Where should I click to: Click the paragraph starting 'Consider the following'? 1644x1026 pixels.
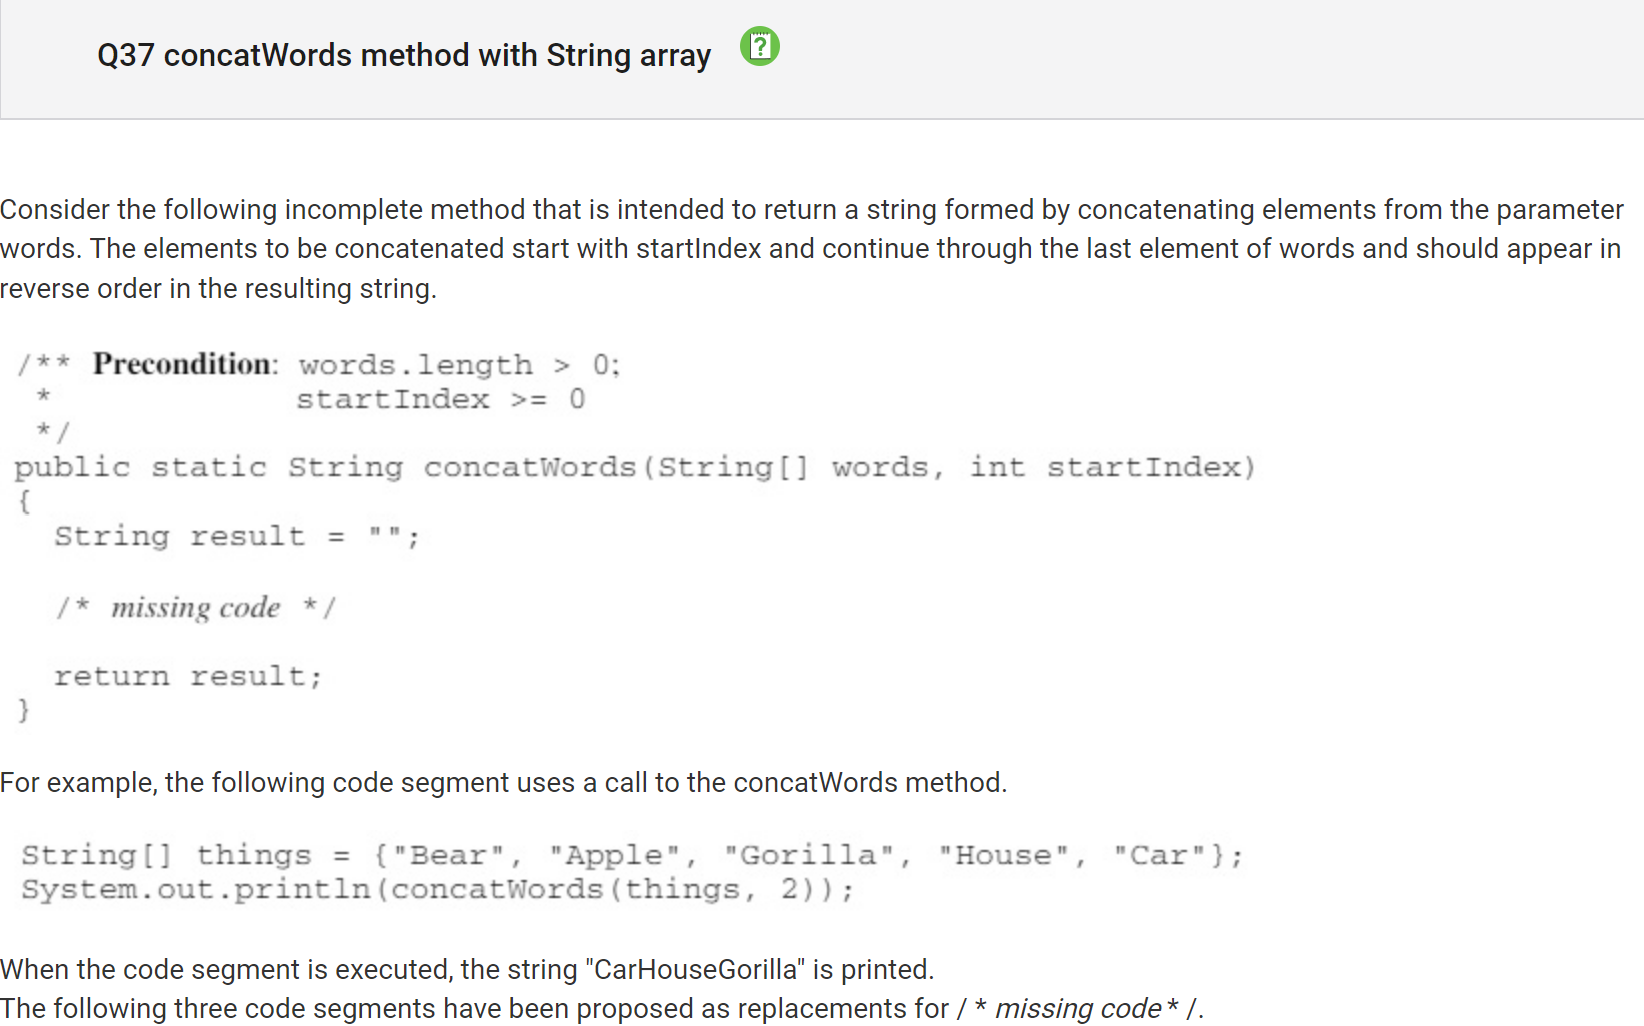(812, 249)
